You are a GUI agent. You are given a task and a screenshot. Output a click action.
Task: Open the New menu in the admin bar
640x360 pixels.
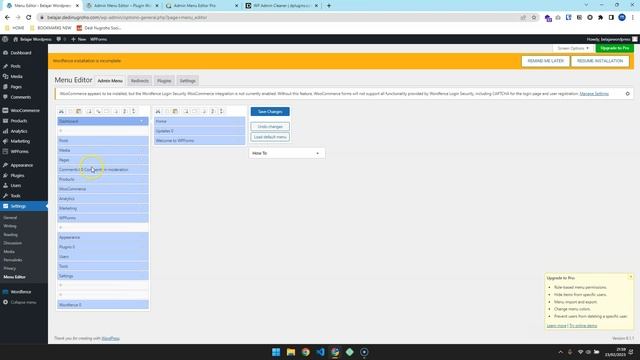[x=78, y=39]
